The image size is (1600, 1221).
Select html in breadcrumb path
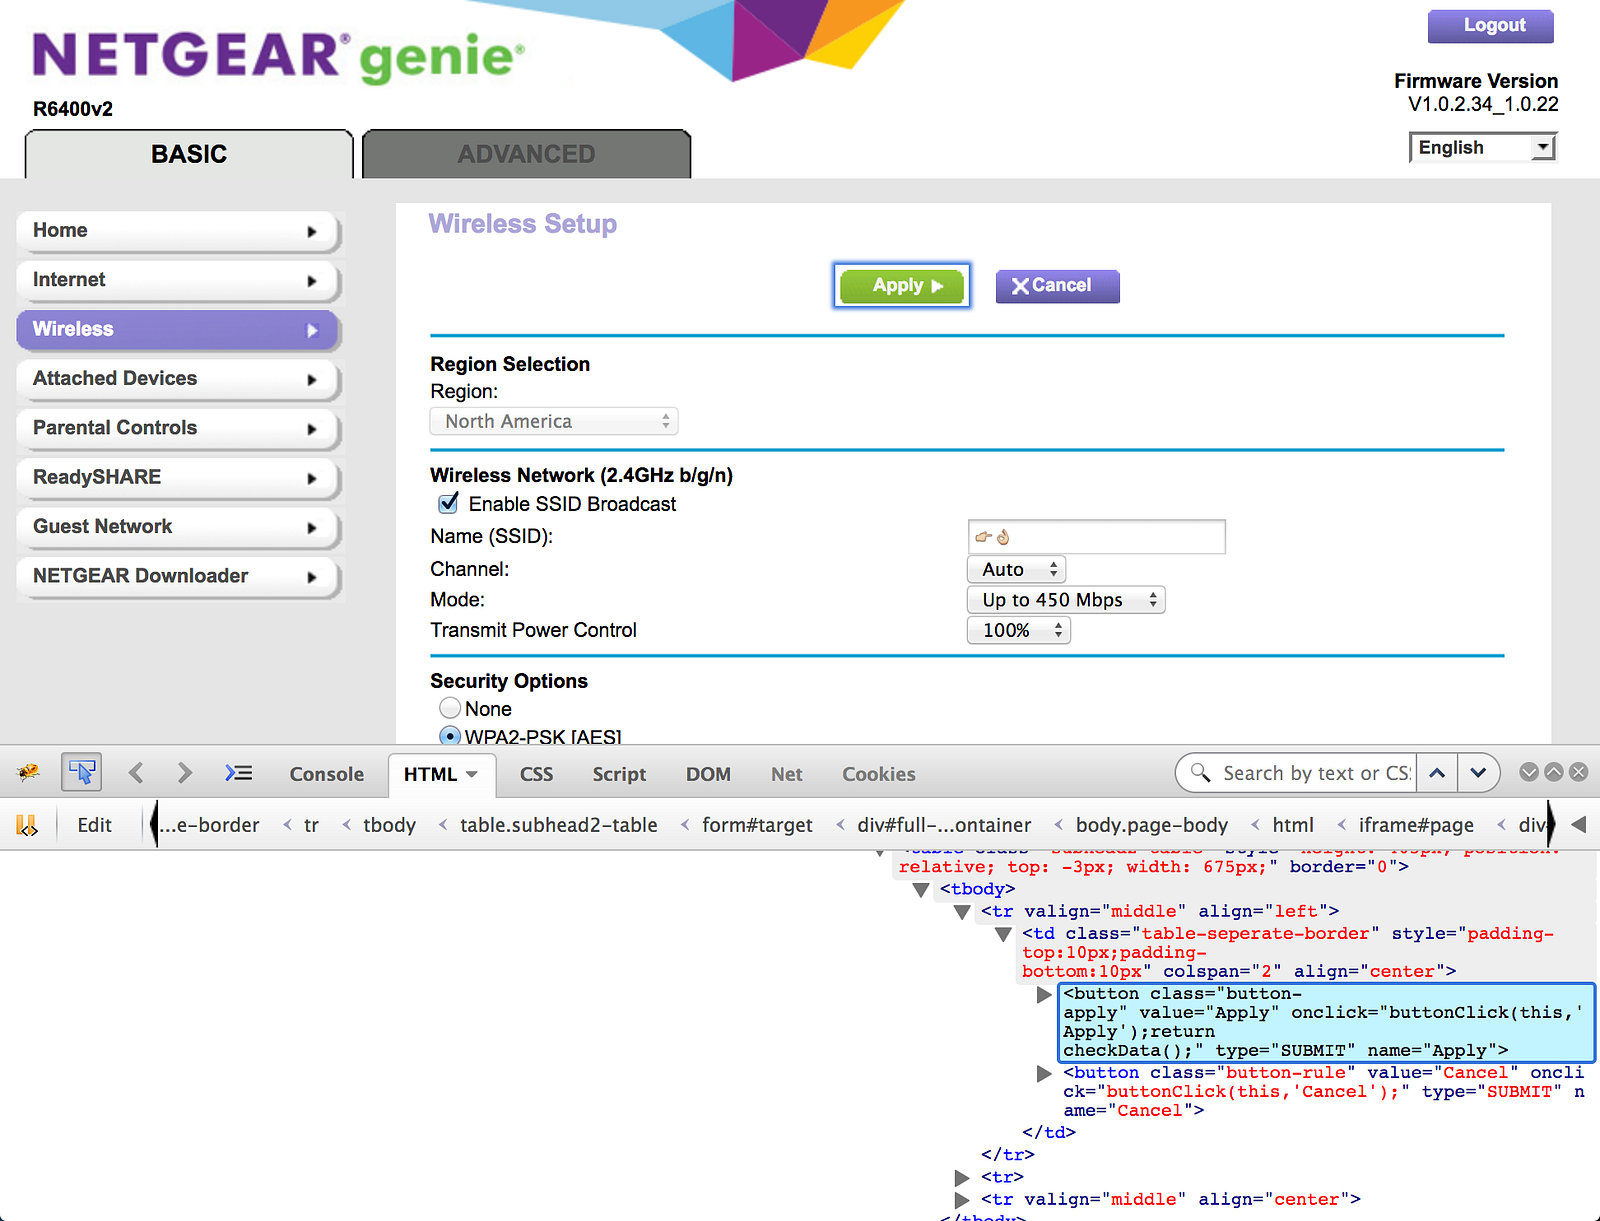coord(1293,825)
